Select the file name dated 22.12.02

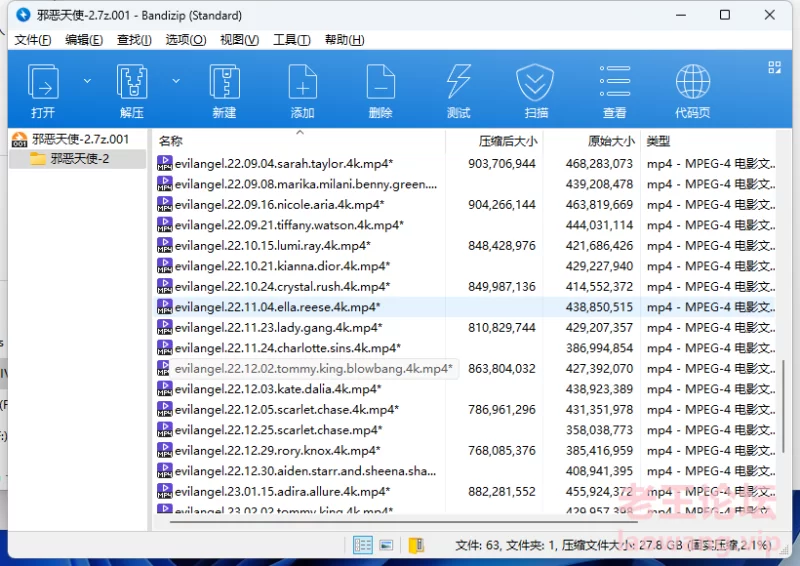pyautogui.click(x=313, y=368)
